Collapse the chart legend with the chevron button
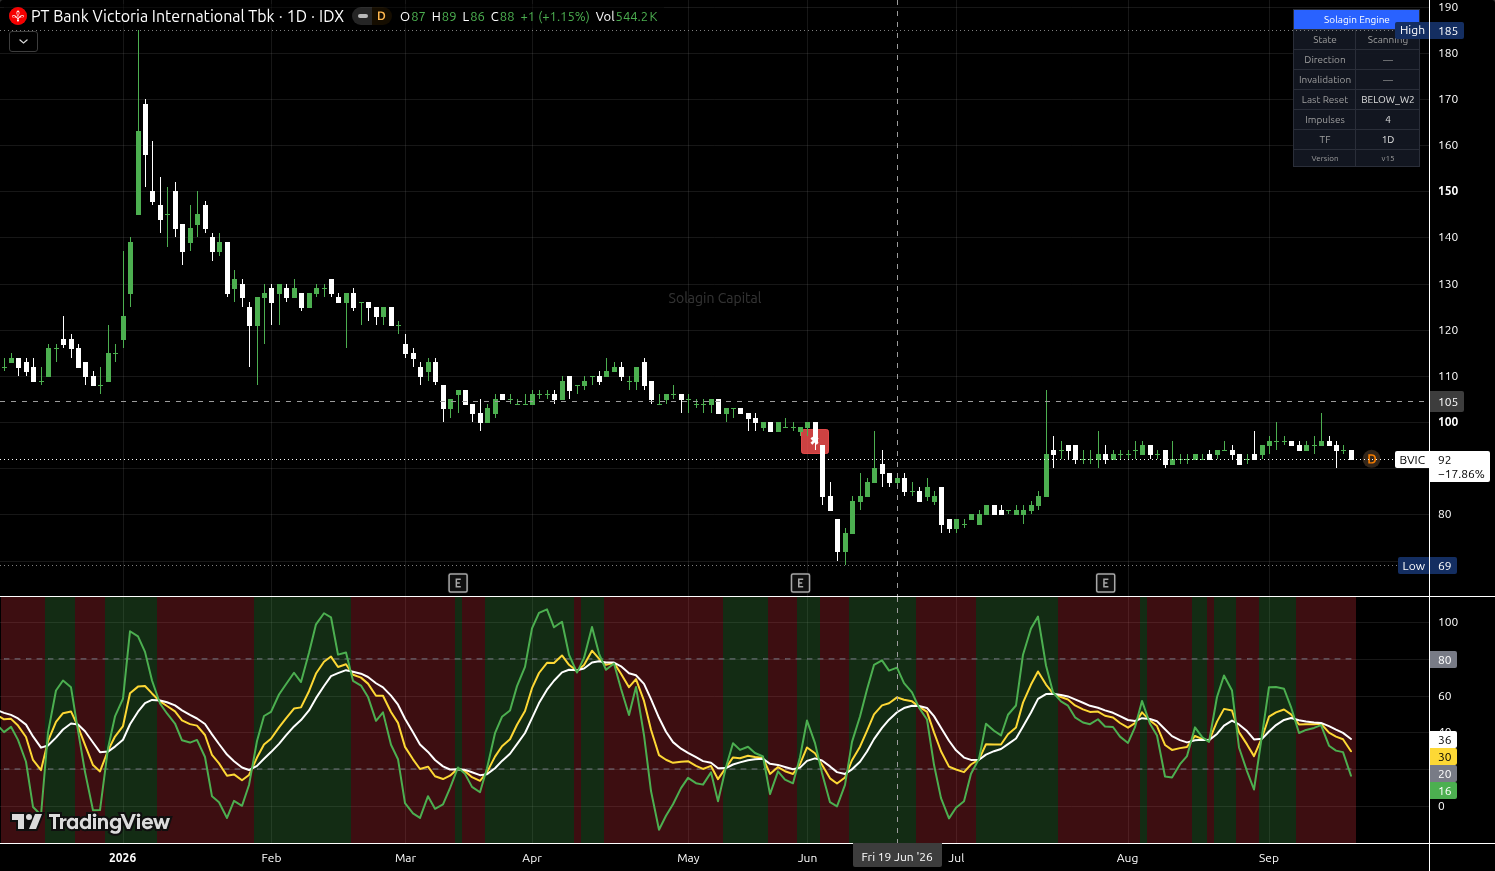The height and width of the screenshot is (871, 1495). pos(23,41)
